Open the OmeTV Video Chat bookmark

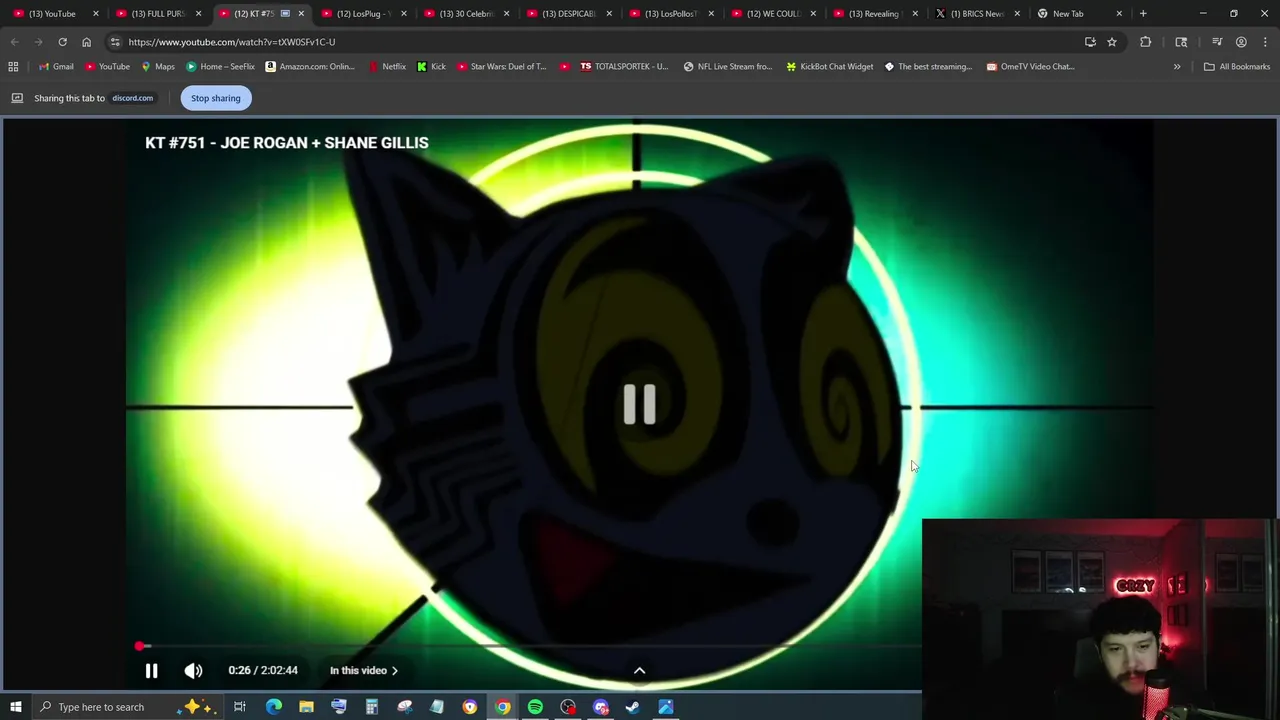(x=1030, y=67)
